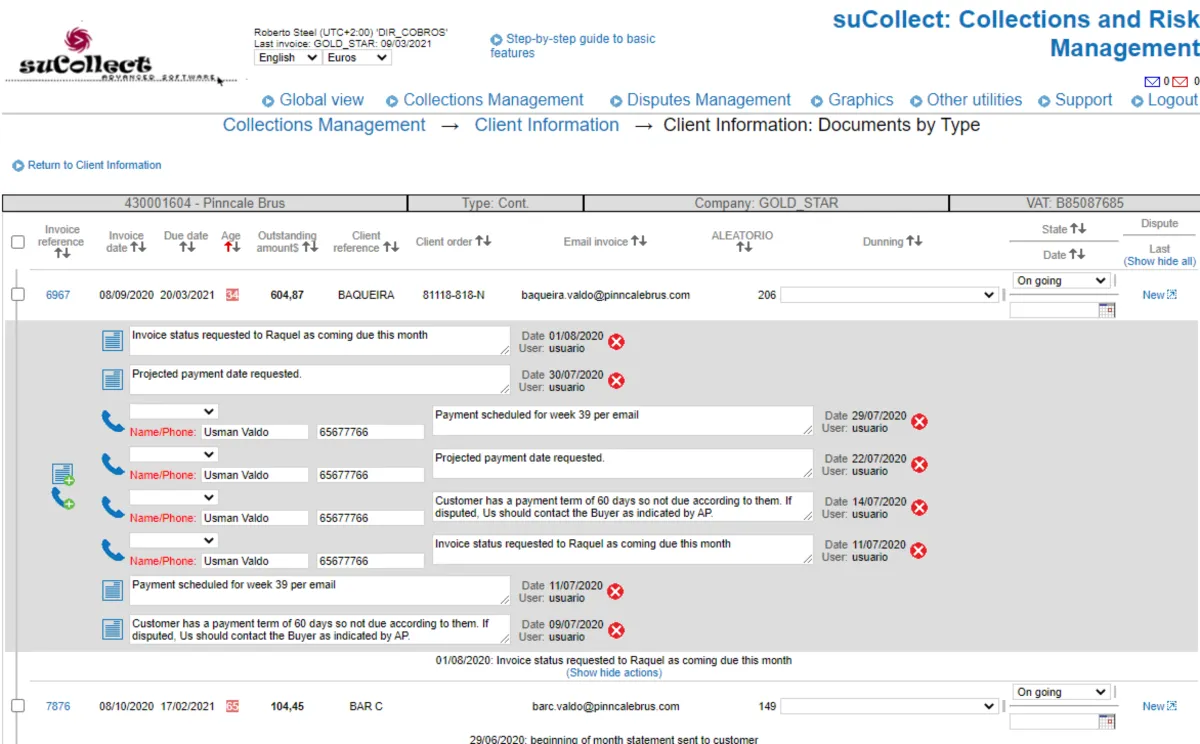Create New dispute for invoice 6967
This screenshot has height=744, width=1200.
coord(1160,295)
